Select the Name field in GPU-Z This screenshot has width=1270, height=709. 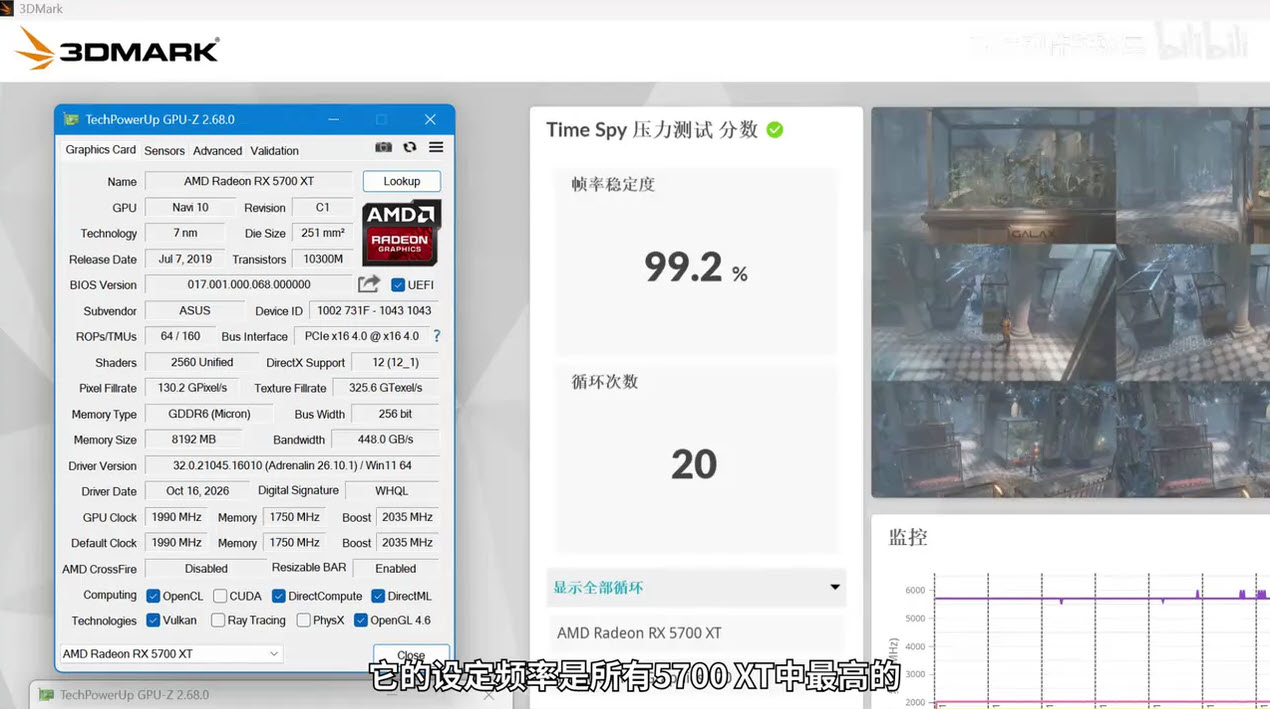click(249, 181)
